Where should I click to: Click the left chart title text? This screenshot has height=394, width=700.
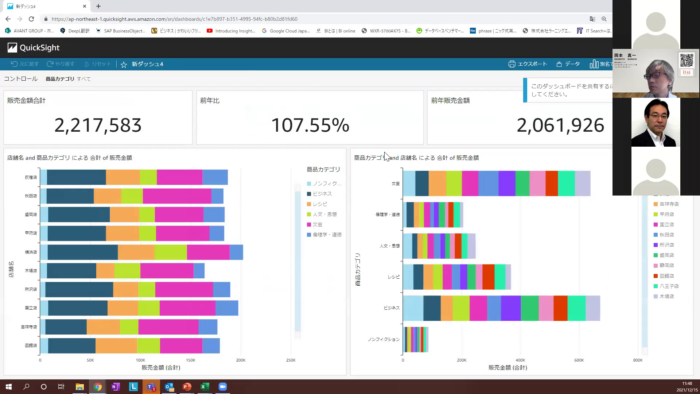click(x=70, y=158)
